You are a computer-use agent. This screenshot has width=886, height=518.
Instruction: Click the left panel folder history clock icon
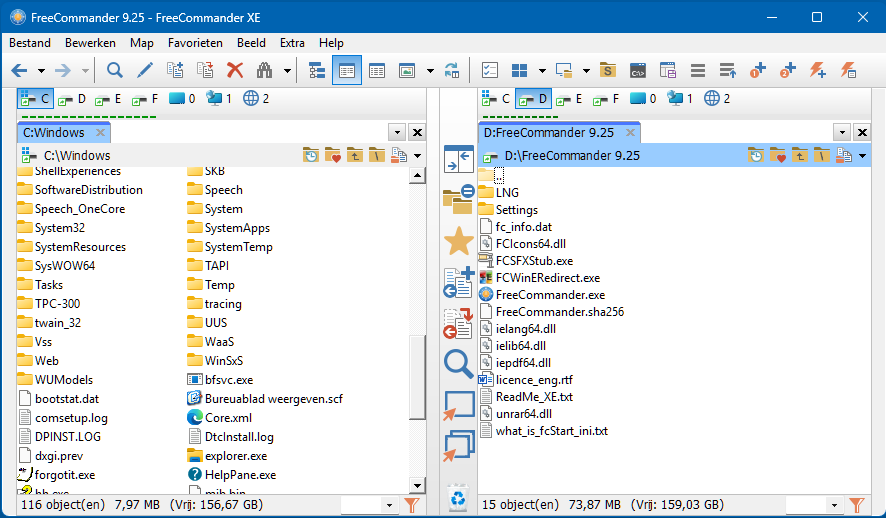pyautogui.click(x=311, y=155)
